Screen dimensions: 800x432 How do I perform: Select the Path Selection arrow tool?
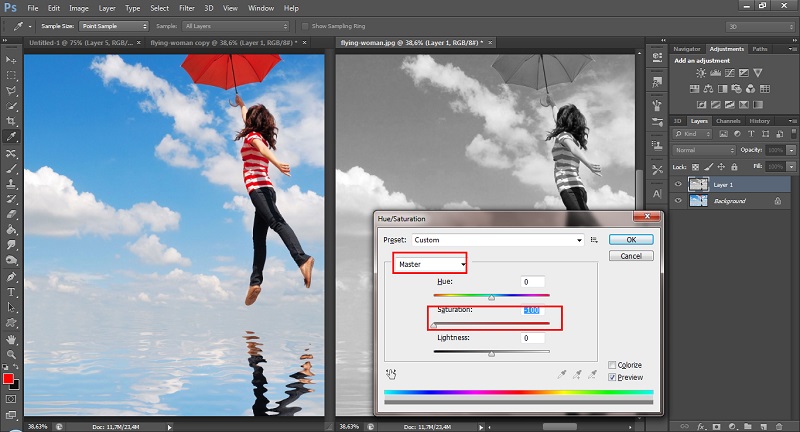click(11, 308)
